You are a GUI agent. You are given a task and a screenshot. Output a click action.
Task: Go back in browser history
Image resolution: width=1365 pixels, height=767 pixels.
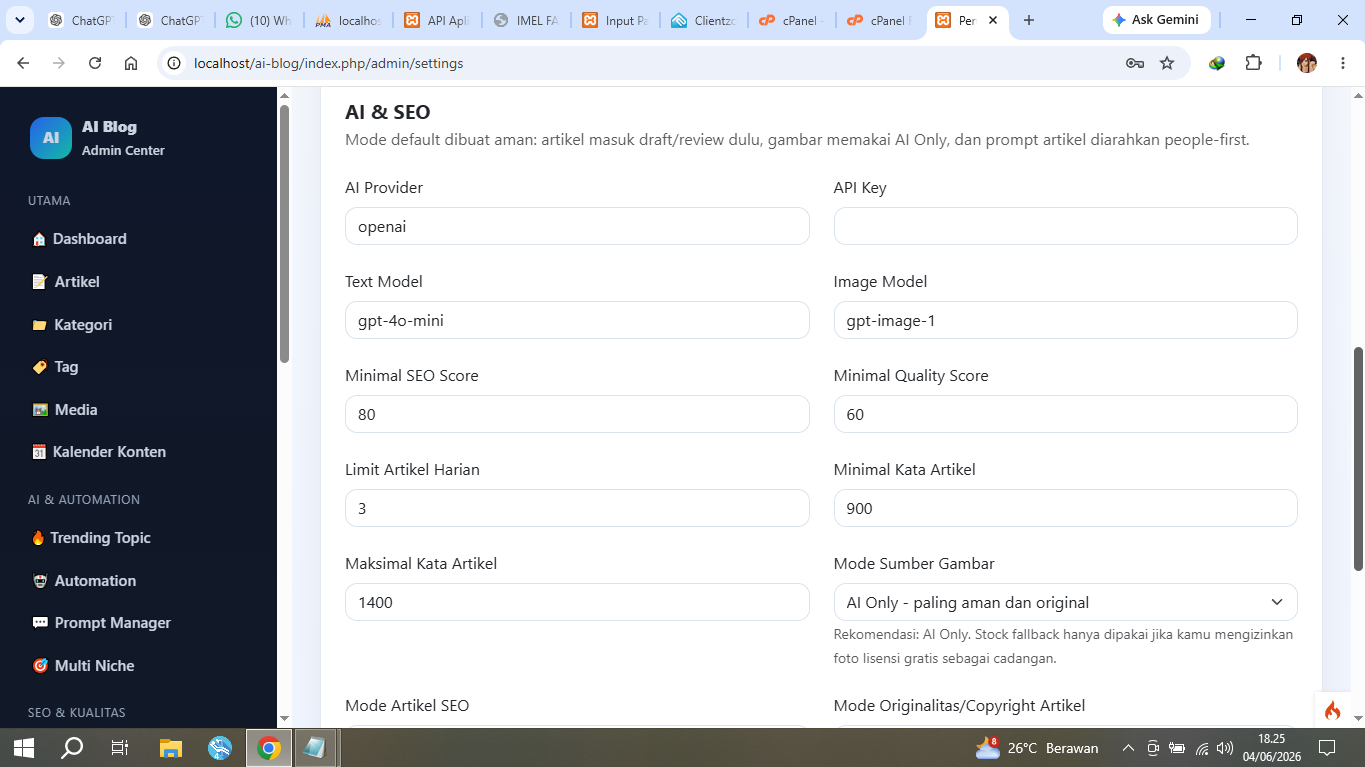pos(23,63)
